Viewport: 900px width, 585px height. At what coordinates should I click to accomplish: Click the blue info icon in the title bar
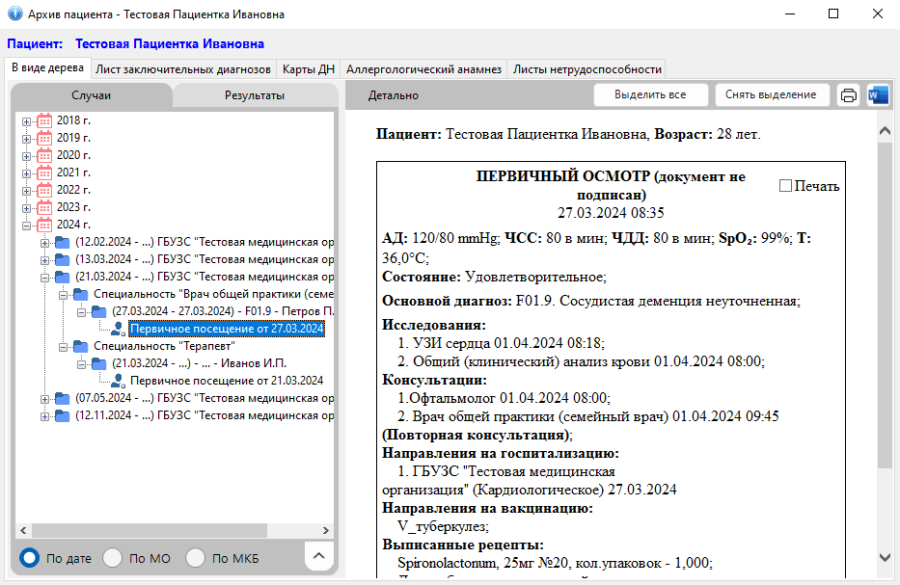point(15,13)
